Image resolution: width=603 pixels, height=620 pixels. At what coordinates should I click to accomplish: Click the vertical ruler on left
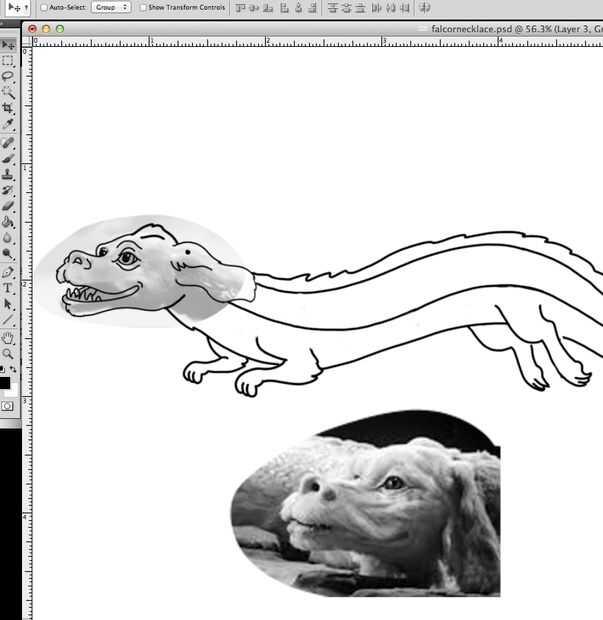click(x=27, y=333)
